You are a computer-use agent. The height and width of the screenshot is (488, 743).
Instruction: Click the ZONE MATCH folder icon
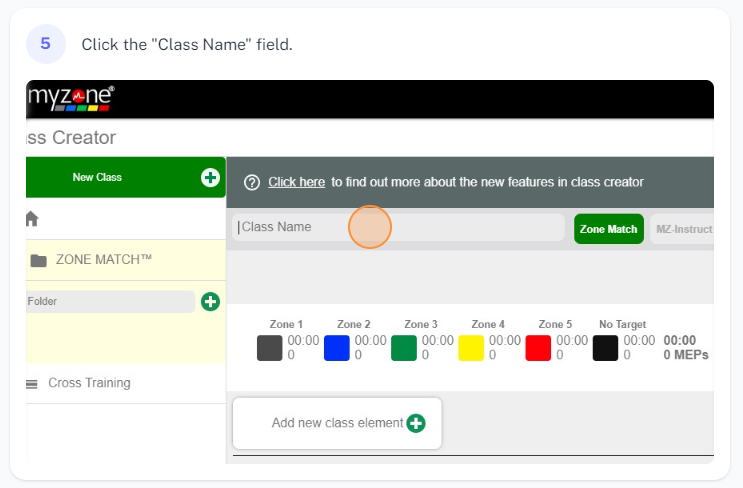coord(38,260)
